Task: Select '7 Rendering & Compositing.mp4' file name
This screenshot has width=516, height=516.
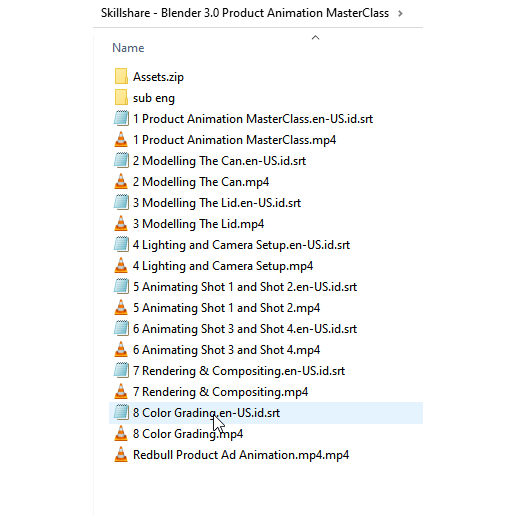Action: (220, 392)
